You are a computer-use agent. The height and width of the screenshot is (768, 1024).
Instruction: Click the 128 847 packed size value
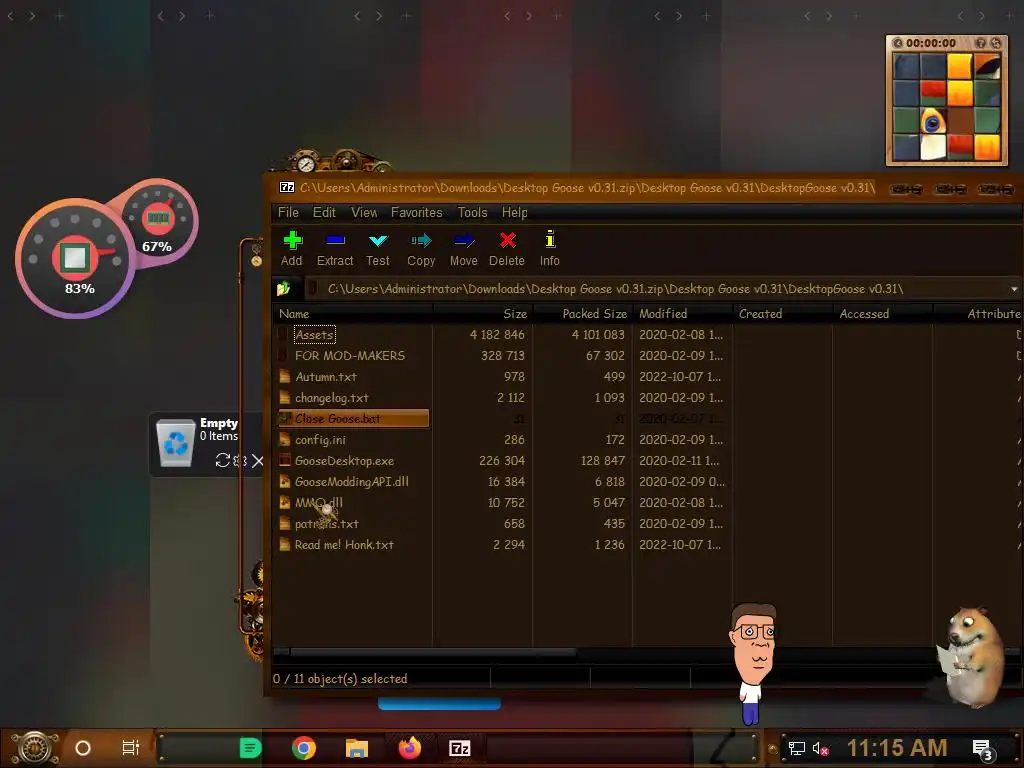point(603,460)
